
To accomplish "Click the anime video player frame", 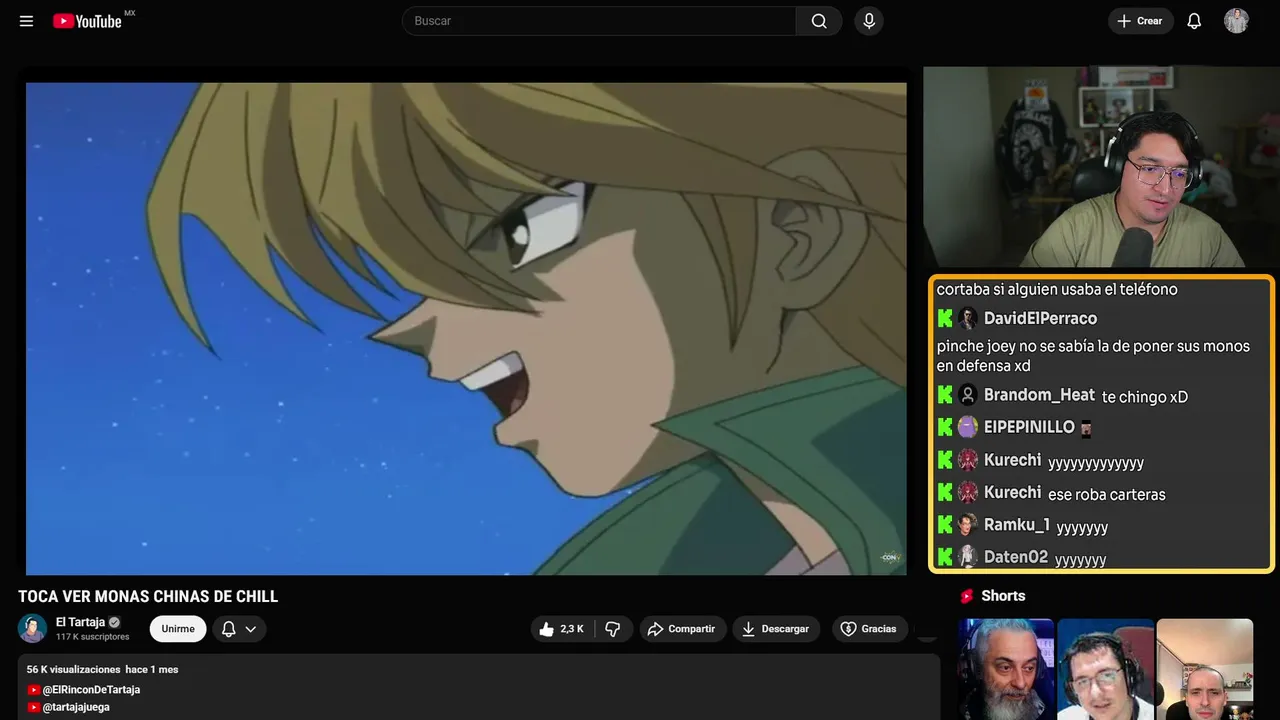I will point(466,328).
